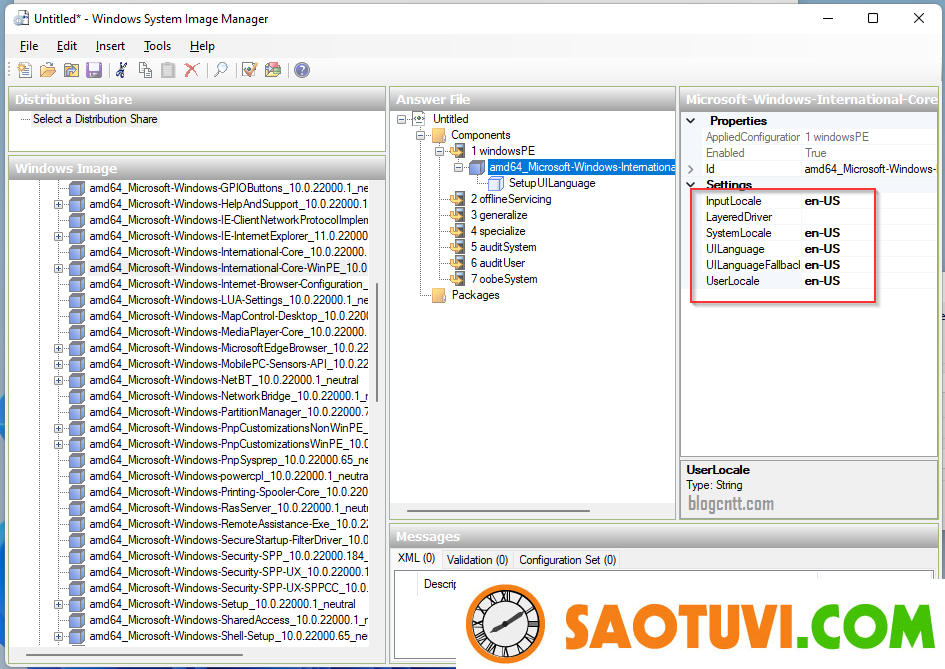
Task: Open the Tools menu
Action: point(157,46)
